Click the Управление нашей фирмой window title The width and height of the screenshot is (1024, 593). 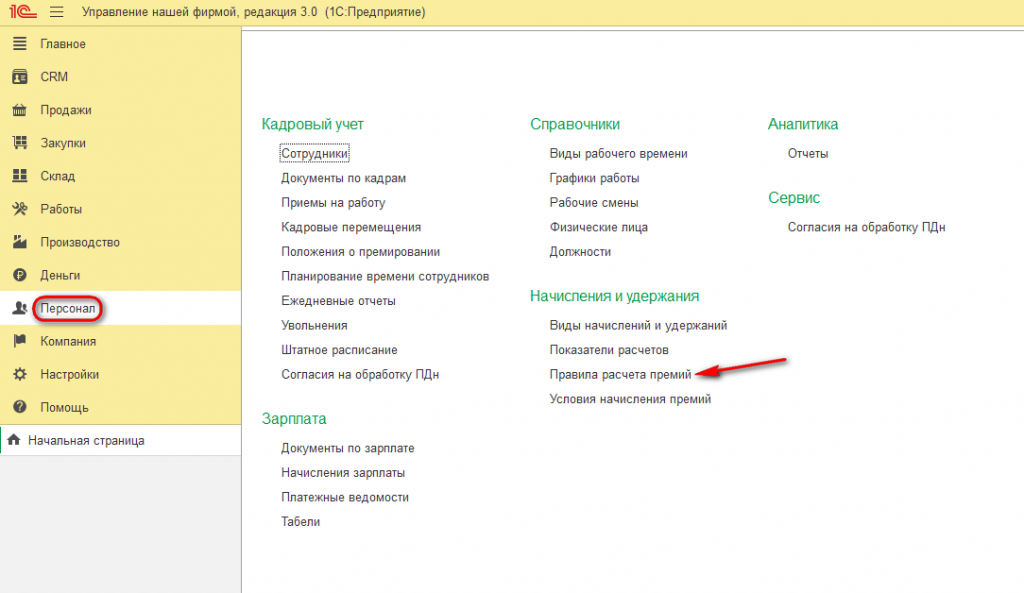click(x=253, y=12)
